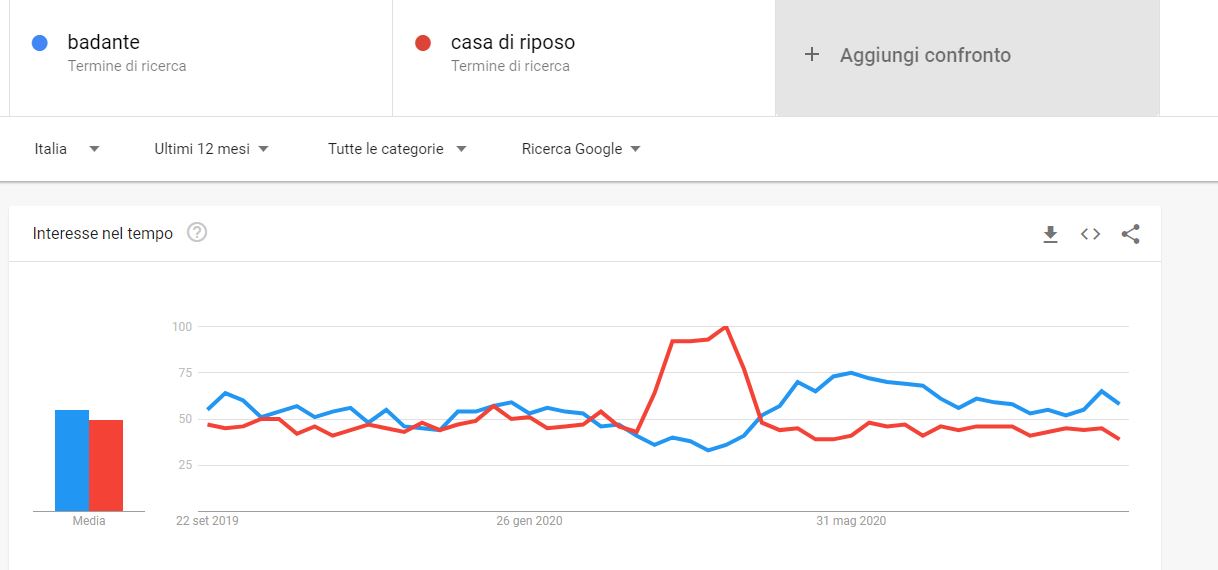Screen dimensions: 1218x570
Task: Open help for Interesse nel tempo
Action: click(197, 233)
